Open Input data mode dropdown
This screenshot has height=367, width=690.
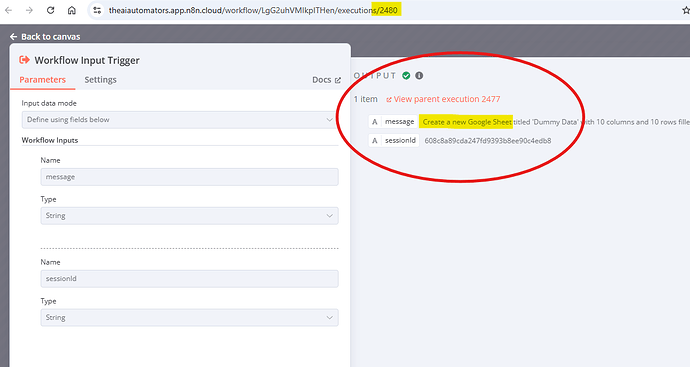[180, 120]
